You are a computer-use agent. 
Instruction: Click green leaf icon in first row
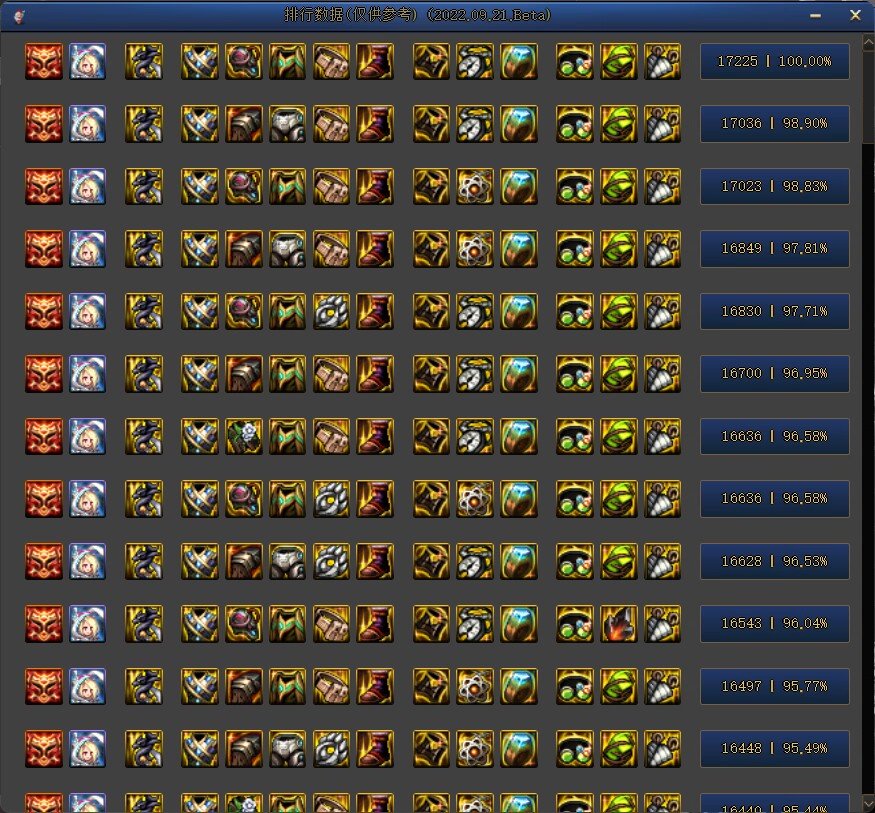click(619, 61)
